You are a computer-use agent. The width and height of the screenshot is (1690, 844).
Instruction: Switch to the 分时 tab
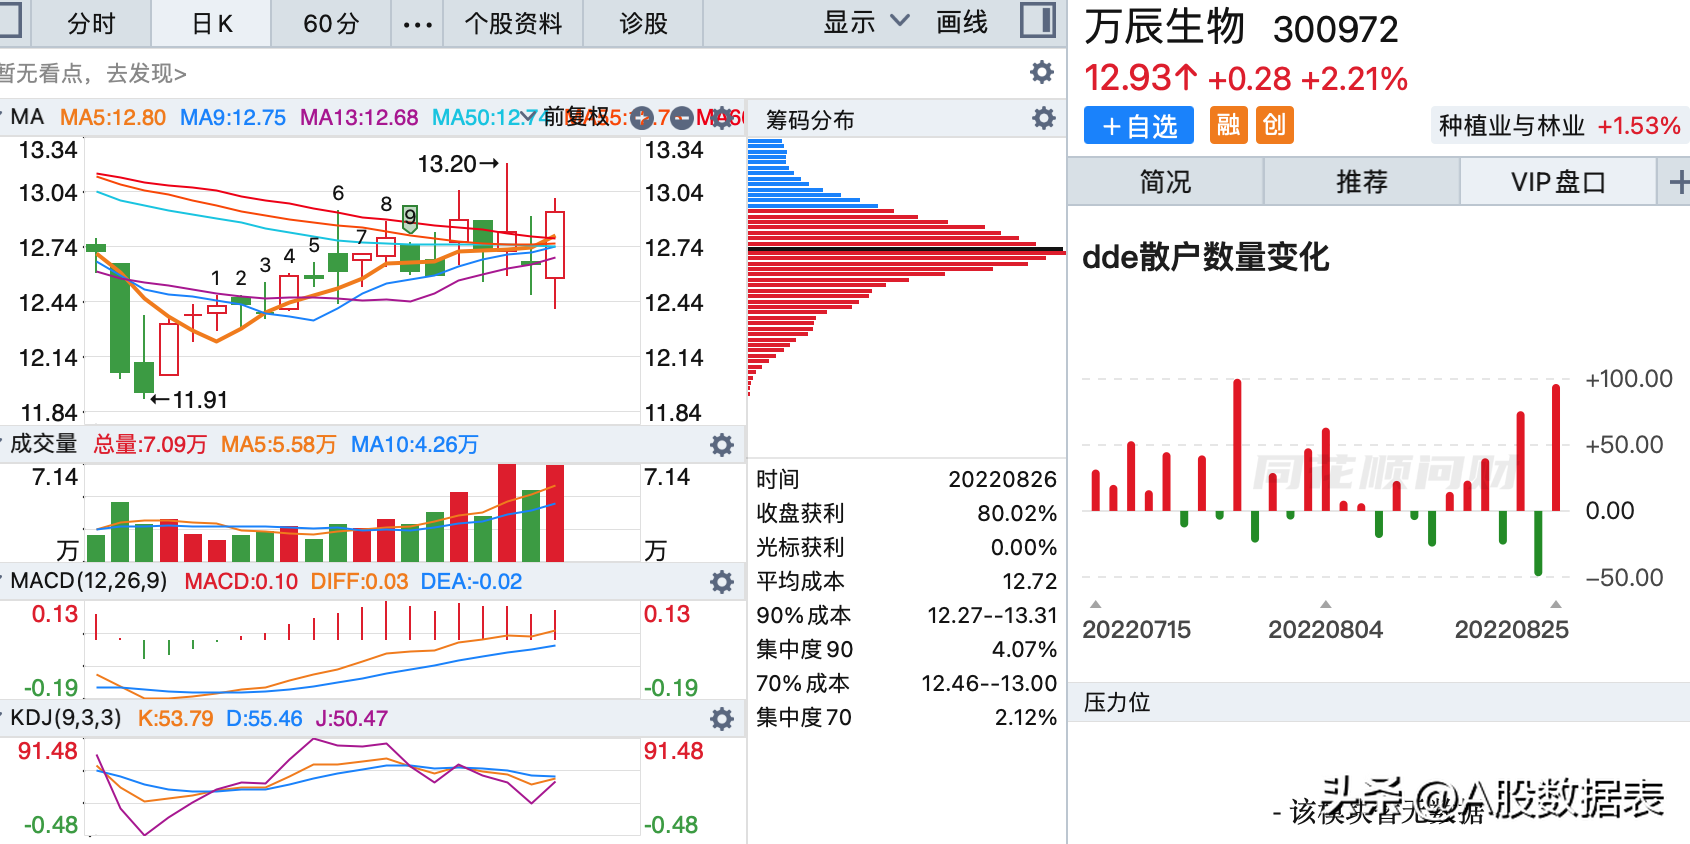pos(91,24)
